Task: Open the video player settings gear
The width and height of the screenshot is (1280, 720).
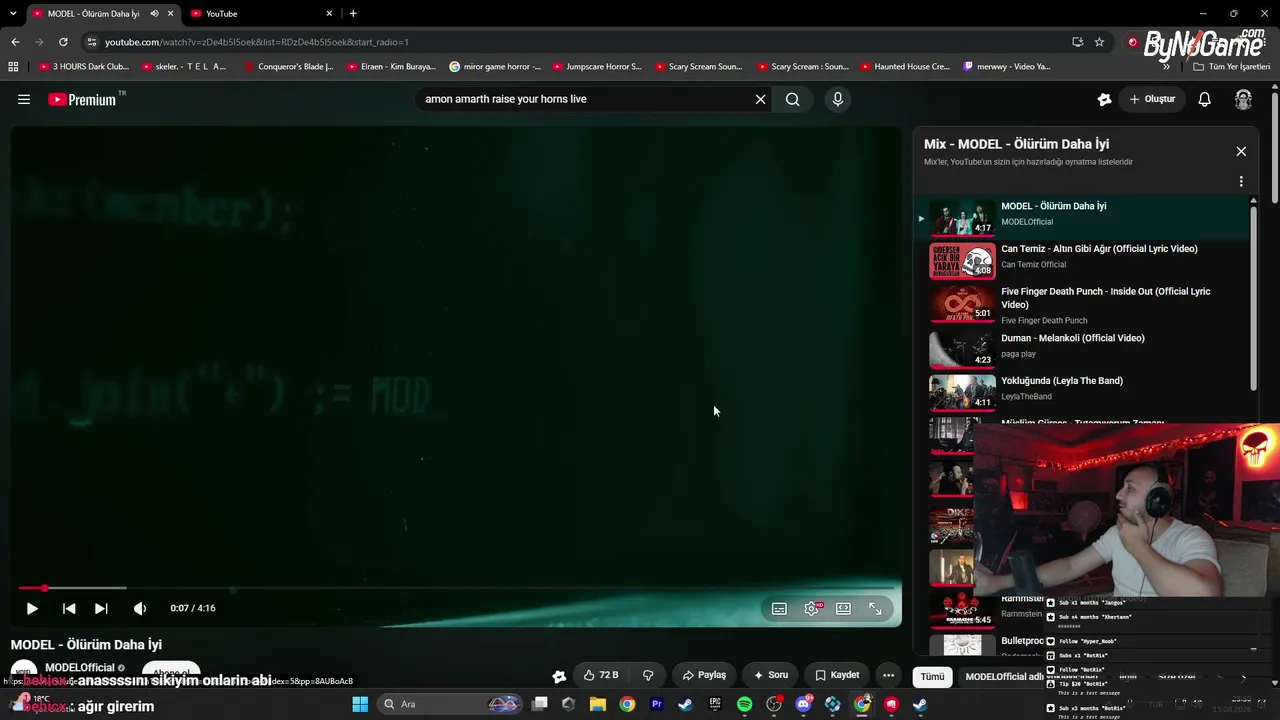Action: coord(811,608)
